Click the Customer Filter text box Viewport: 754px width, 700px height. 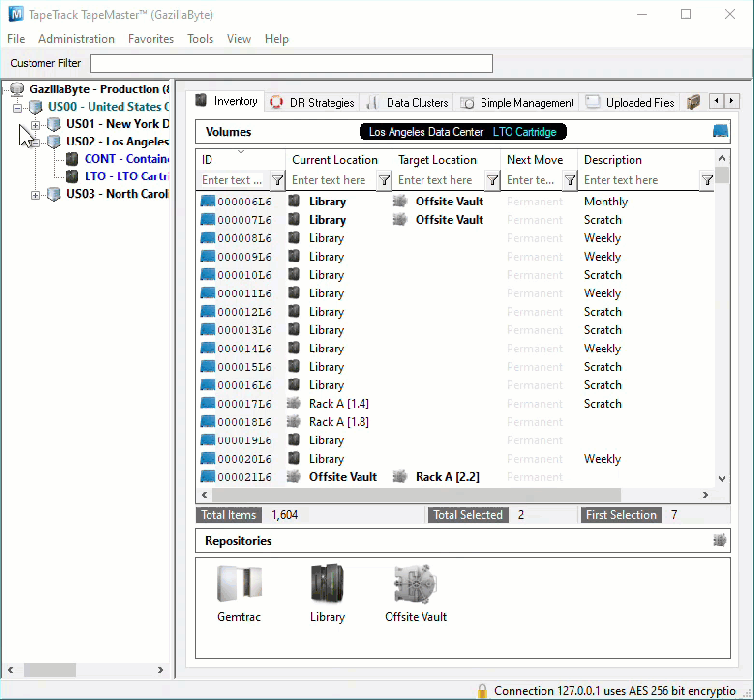coord(291,63)
